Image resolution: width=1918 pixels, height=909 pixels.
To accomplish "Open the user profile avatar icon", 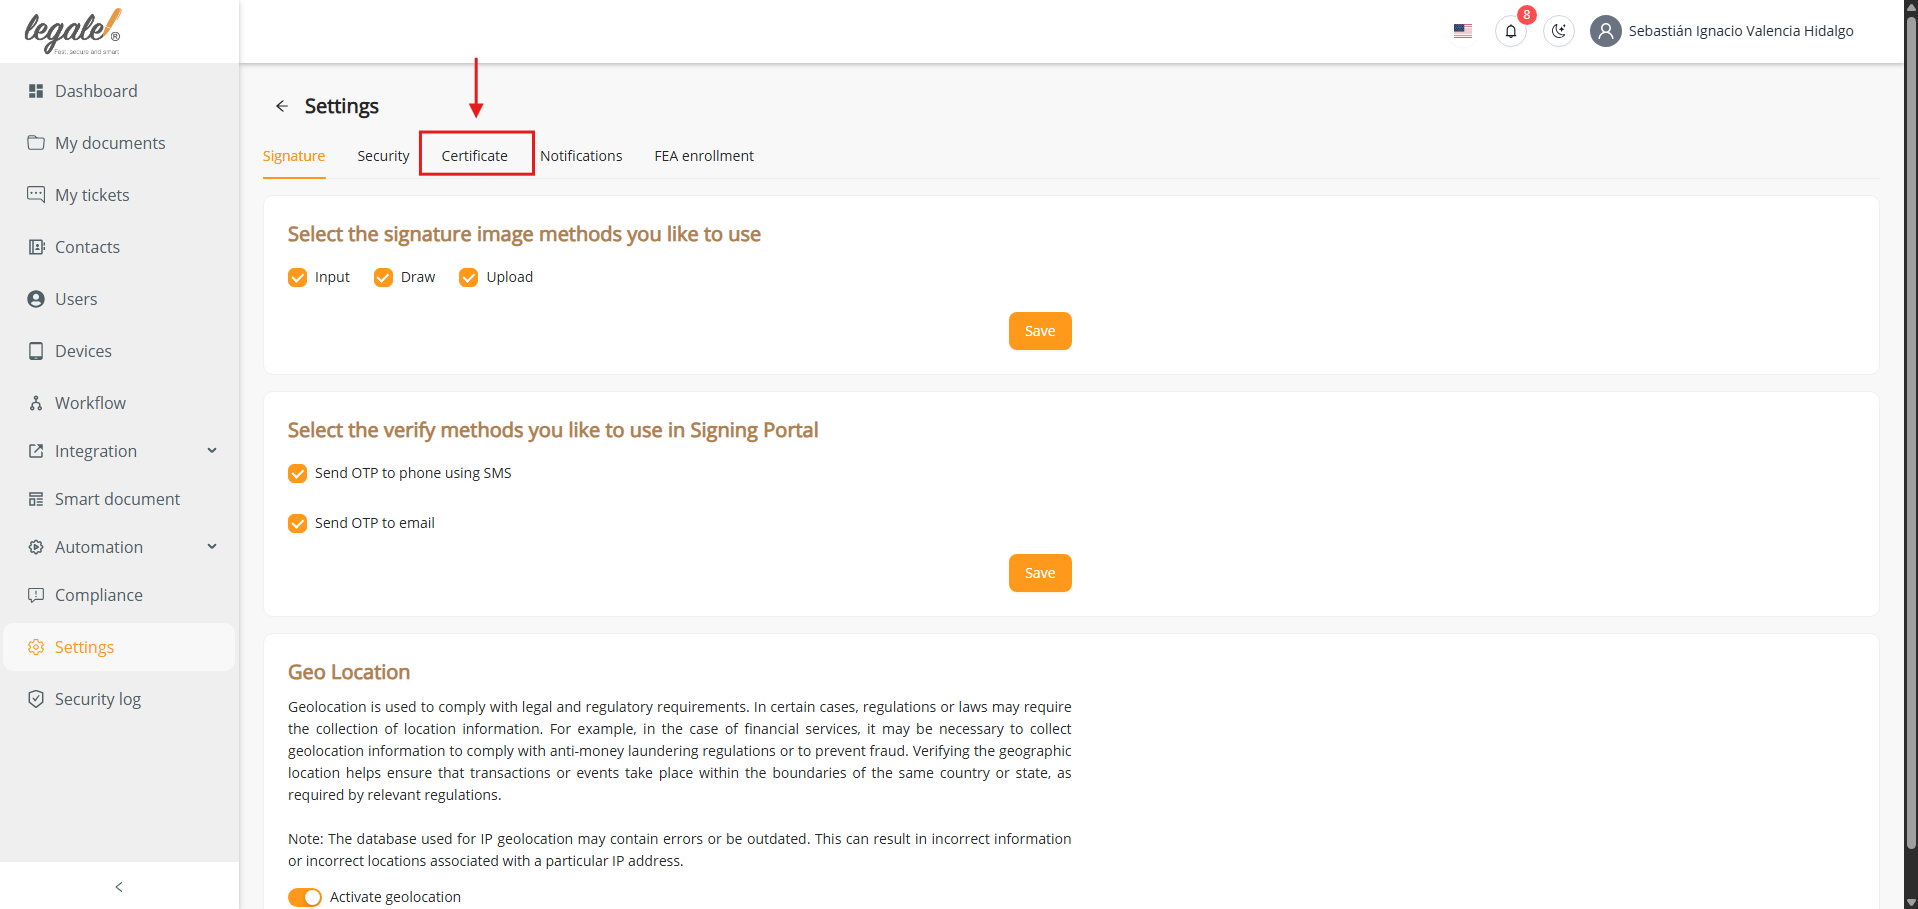I will [1605, 31].
